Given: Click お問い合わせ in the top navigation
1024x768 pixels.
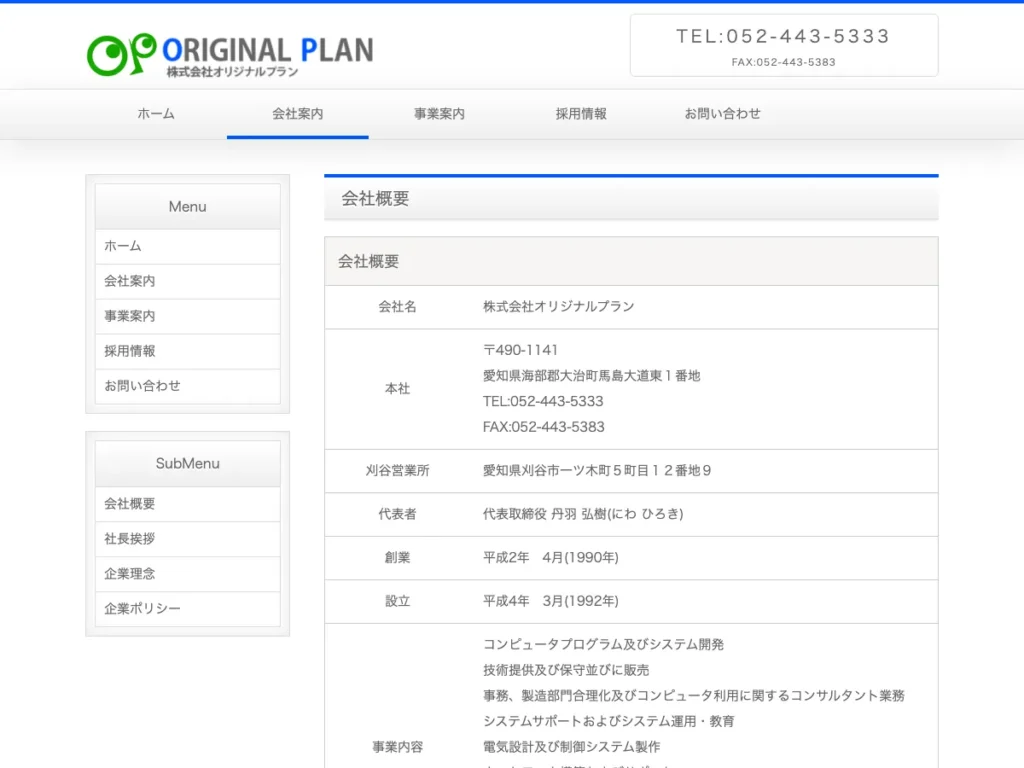Looking at the screenshot, I should pos(723,114).
